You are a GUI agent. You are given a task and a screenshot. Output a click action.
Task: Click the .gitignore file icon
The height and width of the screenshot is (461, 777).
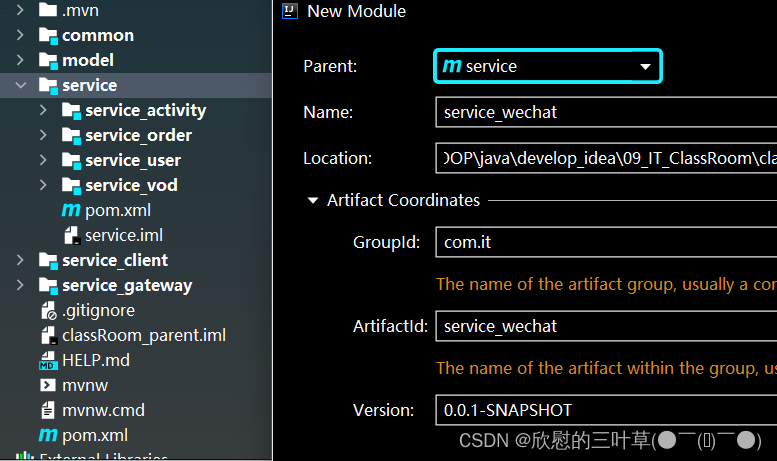click(x=49, y=310)
